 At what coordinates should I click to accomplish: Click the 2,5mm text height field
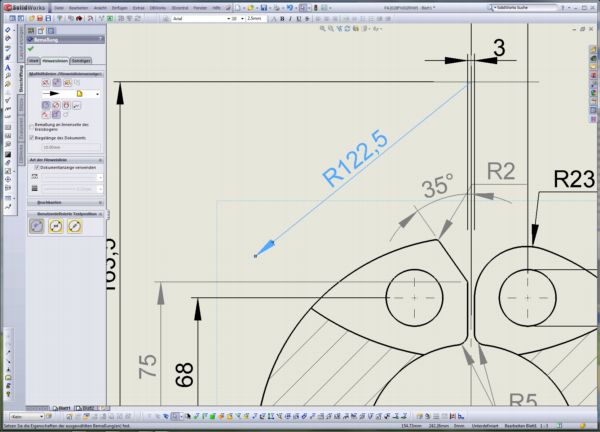click(256, 18)
